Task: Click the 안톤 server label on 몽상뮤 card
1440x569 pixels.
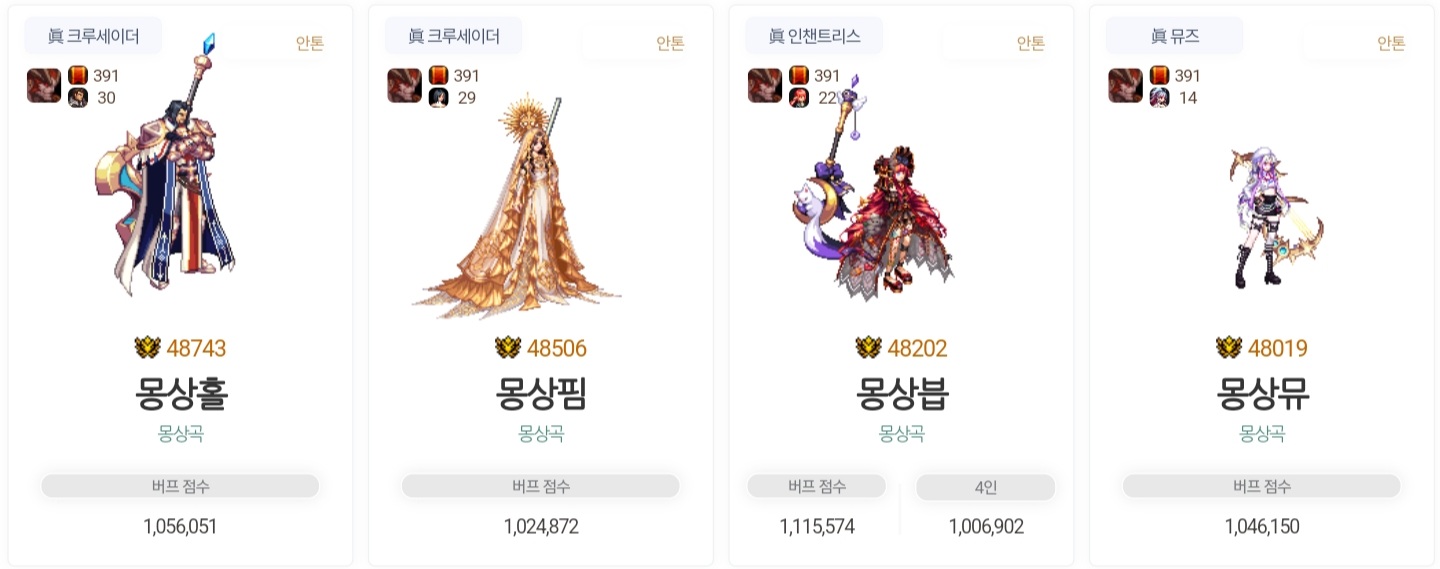Action: (x=1391, y=43)
